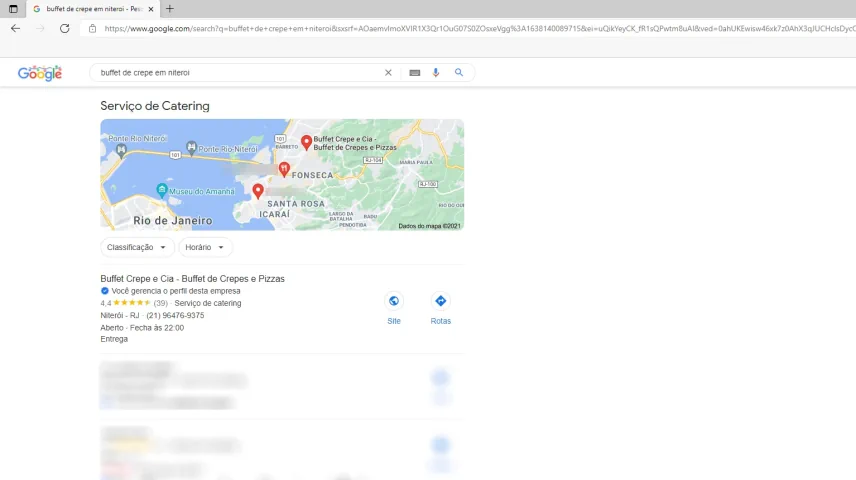Screen dimensions: 856x480
Task: Click the browser address bar URL
Action: tap(470, 29)
